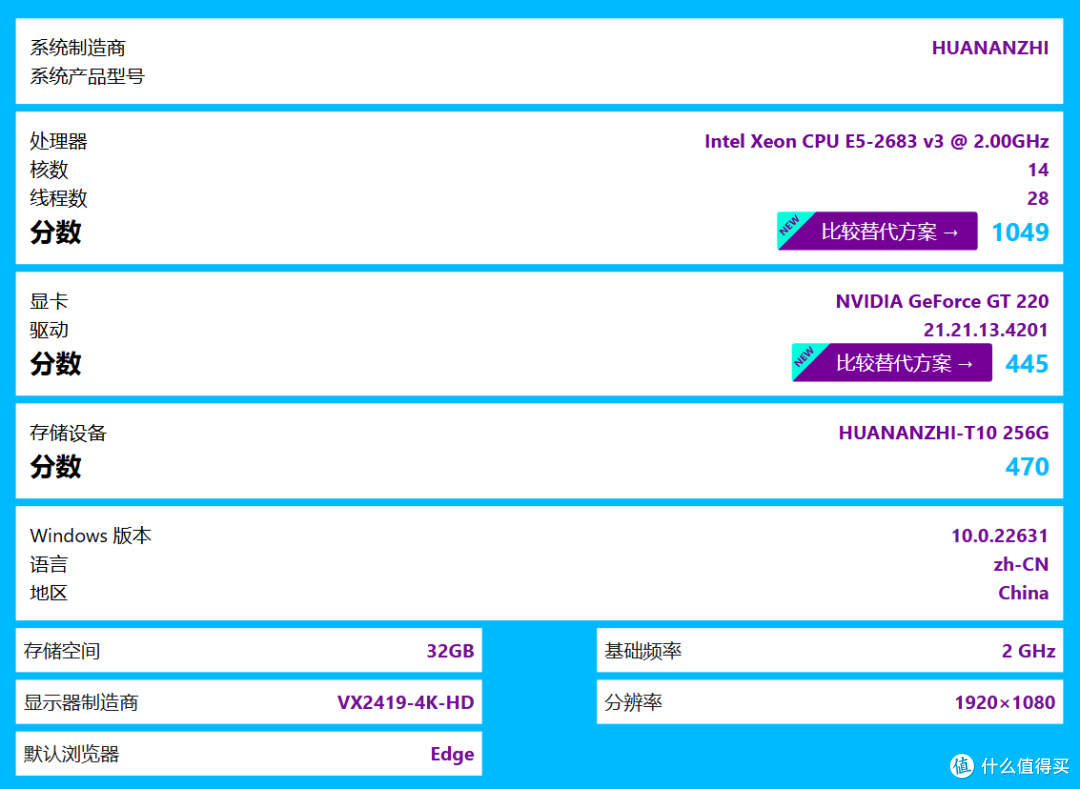Click the 处理器 label
Viewport: 1080px width, 789px height.
click(x=59, y=141)
